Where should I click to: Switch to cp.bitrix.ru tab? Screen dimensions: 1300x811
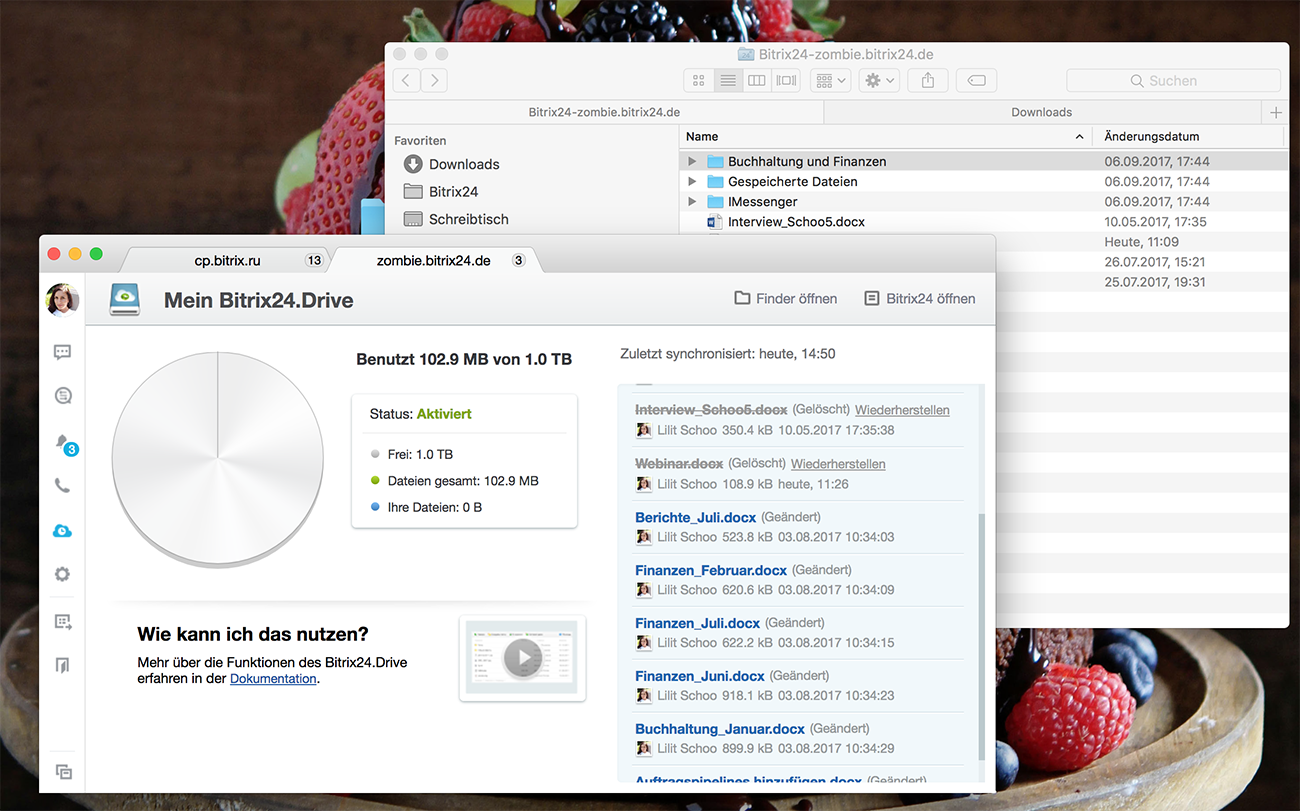pyautogui.click(x=227, y=260)
